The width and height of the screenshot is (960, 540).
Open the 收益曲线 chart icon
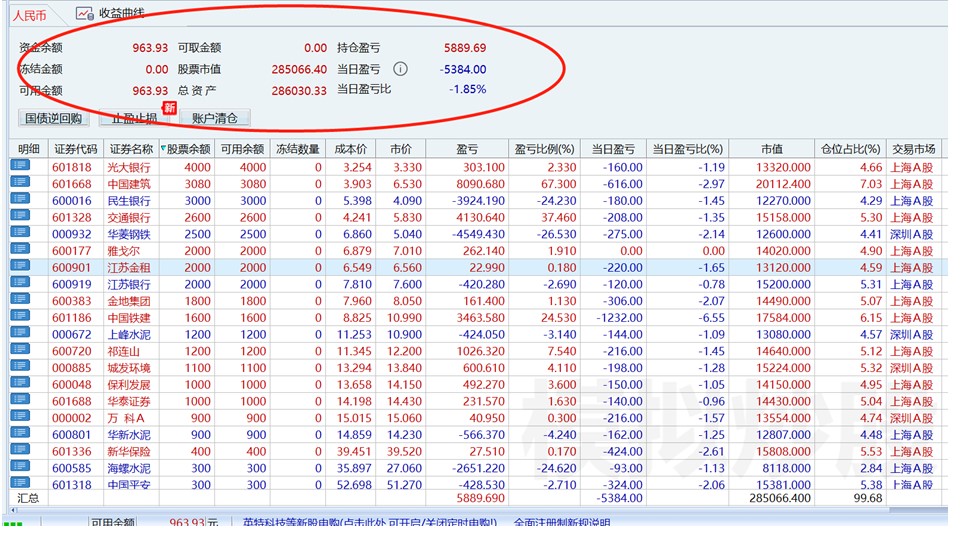click(86, 13)
